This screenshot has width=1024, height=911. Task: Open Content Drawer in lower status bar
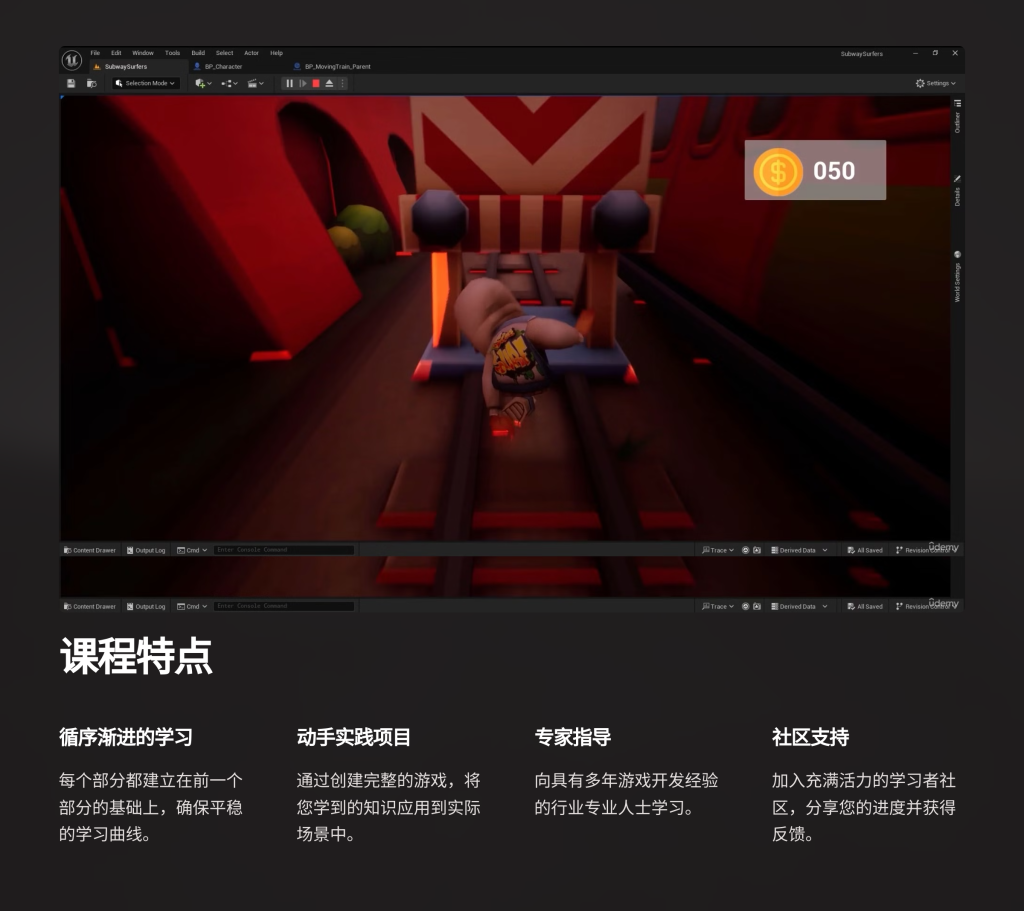(90, 607)
